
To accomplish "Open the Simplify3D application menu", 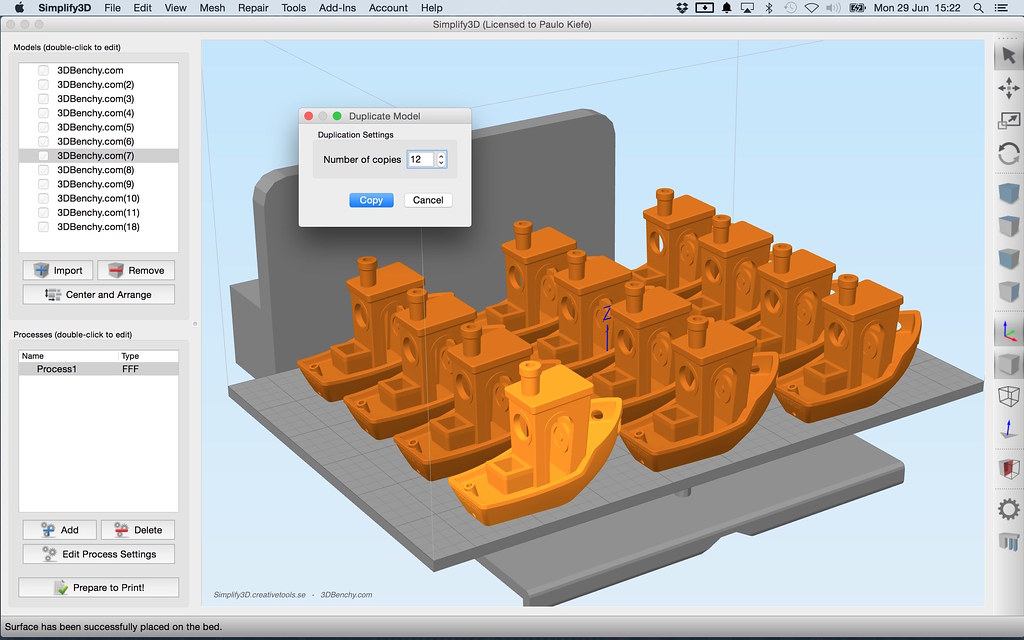I will click(65, 8).
